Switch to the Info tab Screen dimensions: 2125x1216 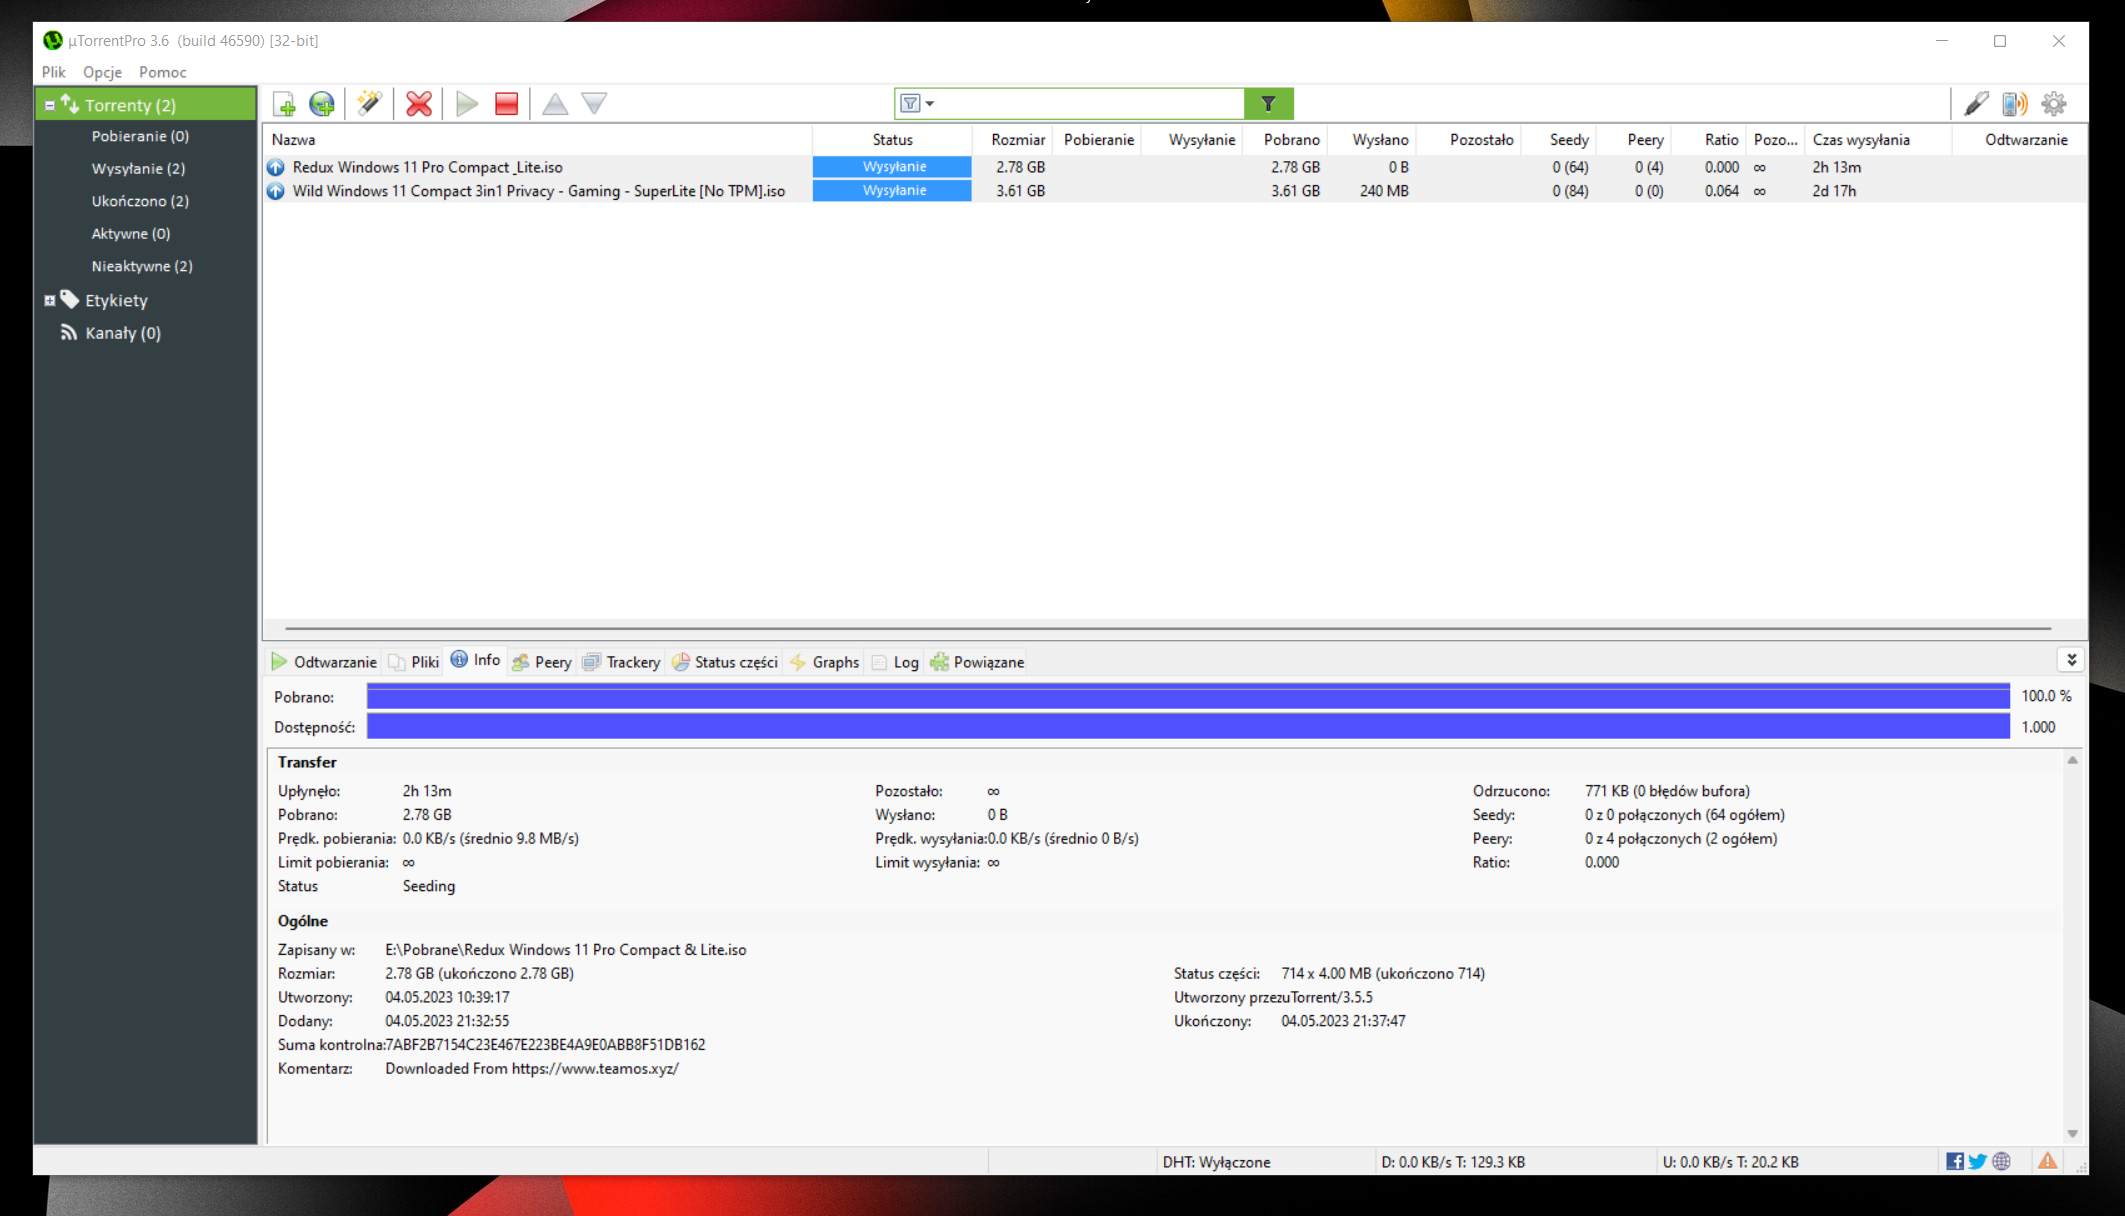click(475, 660)
